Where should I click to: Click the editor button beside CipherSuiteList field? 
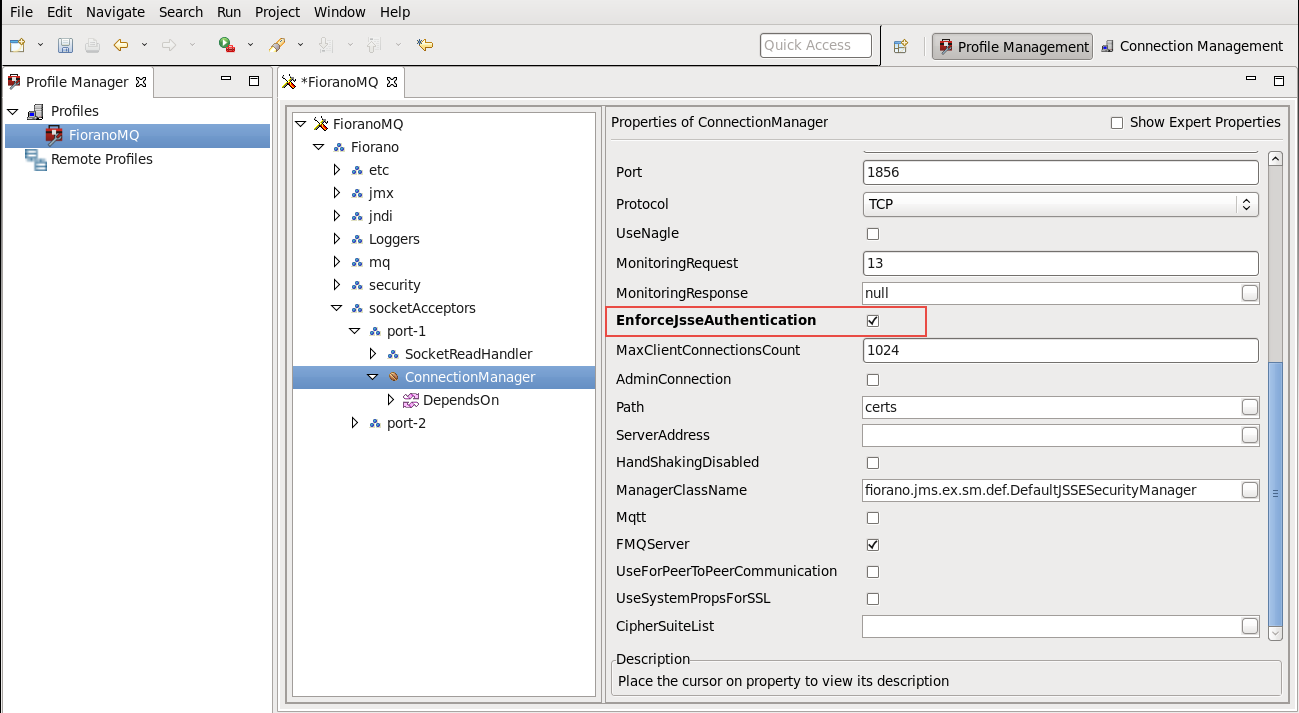coord(1249,626)
